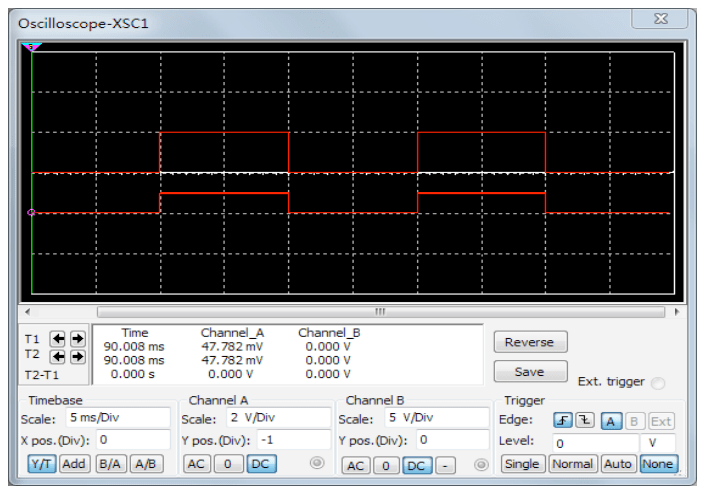Viewport: 704px width, 494px height.
Task: Click T1 Channel_A reading 47.782 mV
Action: [x=232, y=347]
